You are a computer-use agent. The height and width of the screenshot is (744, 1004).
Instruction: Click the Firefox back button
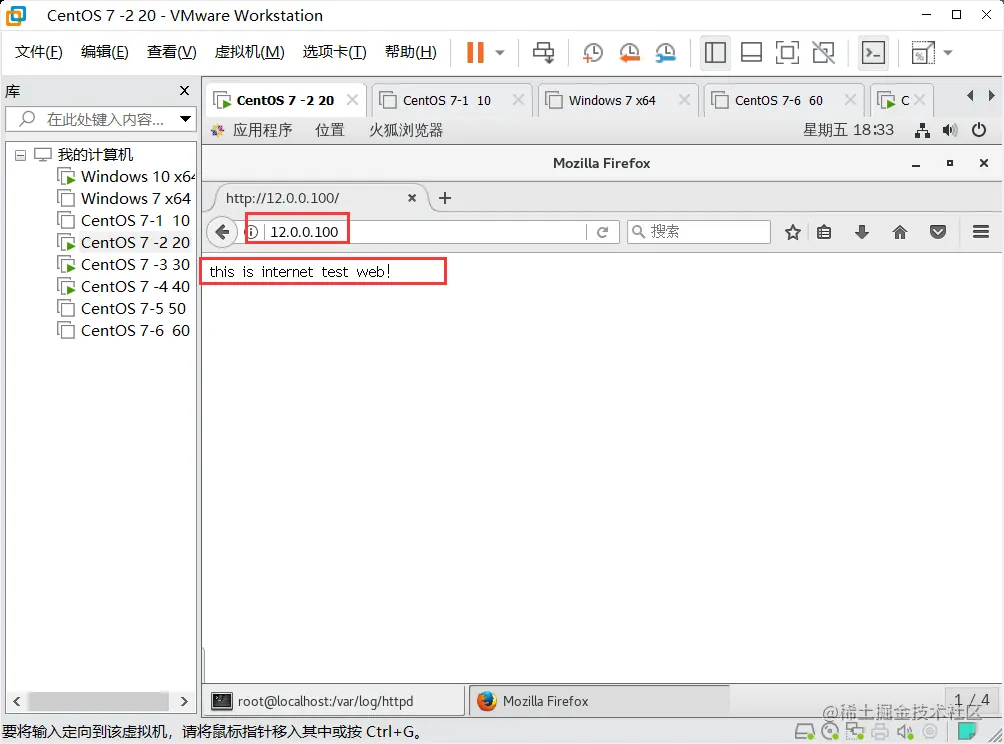coord(222,231)
